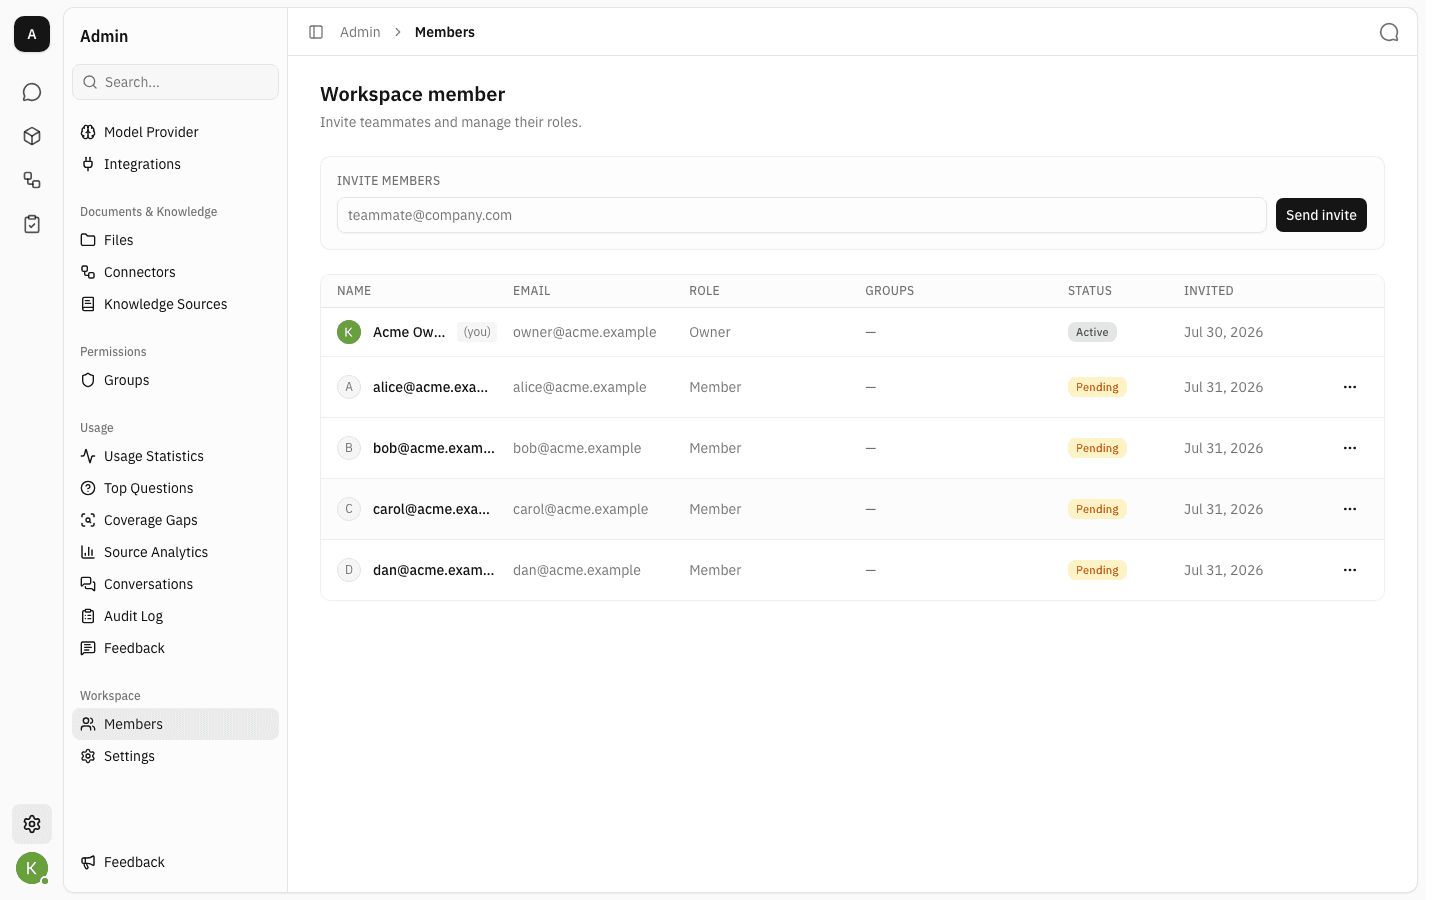The width and height of the screenshot is (1440, 900).
Task: Click the 'B' avatar in bob's row
Action: (x=349, y=448)
